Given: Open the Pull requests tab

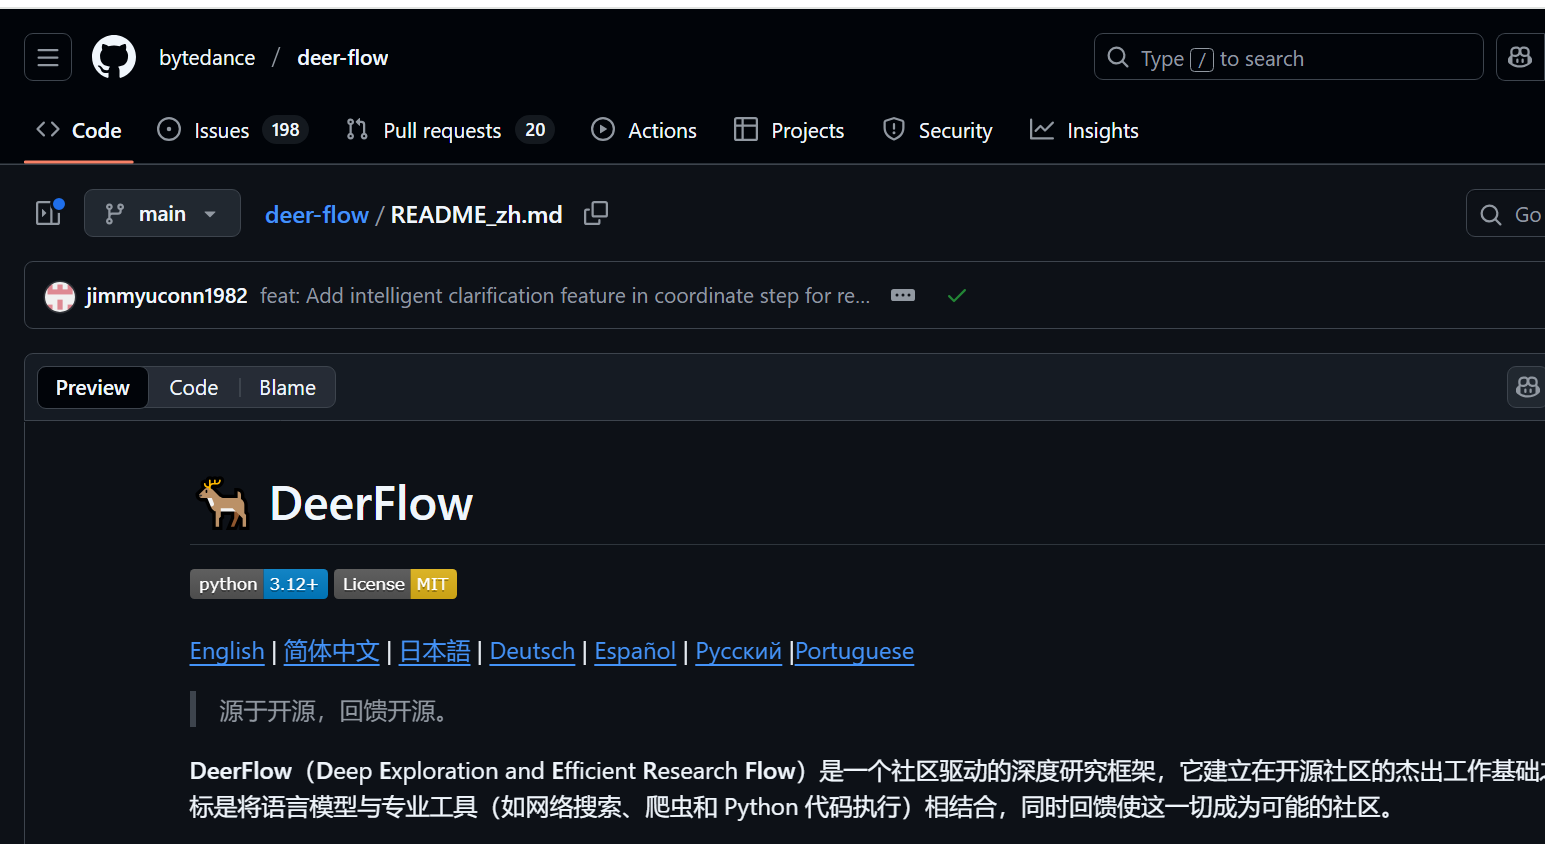Looking at the screenshot, I should pyautogui.click(x=450, y=130).
